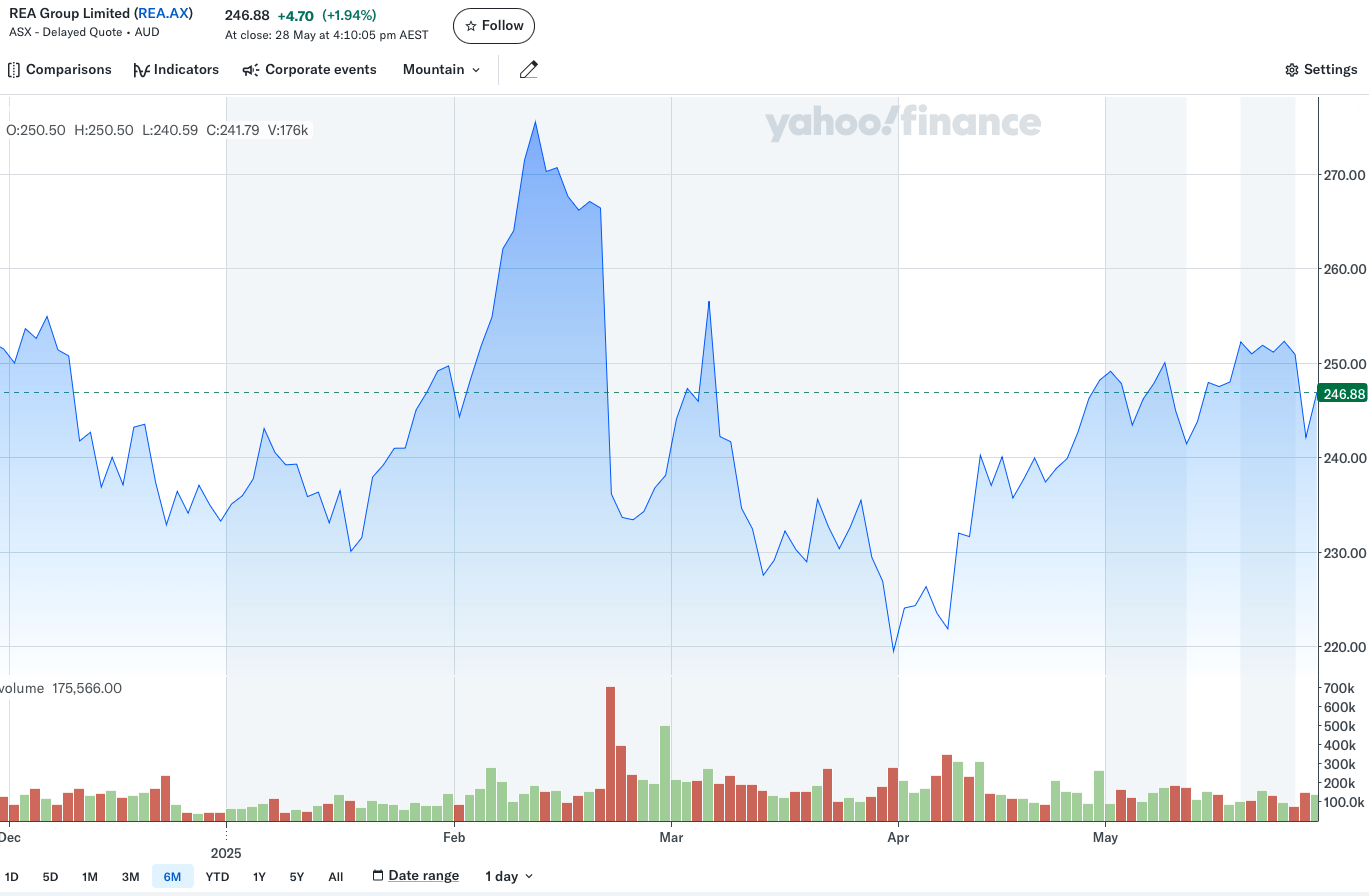Select the 1M time range
This screenshot has height=896, width=1369.
90,877
